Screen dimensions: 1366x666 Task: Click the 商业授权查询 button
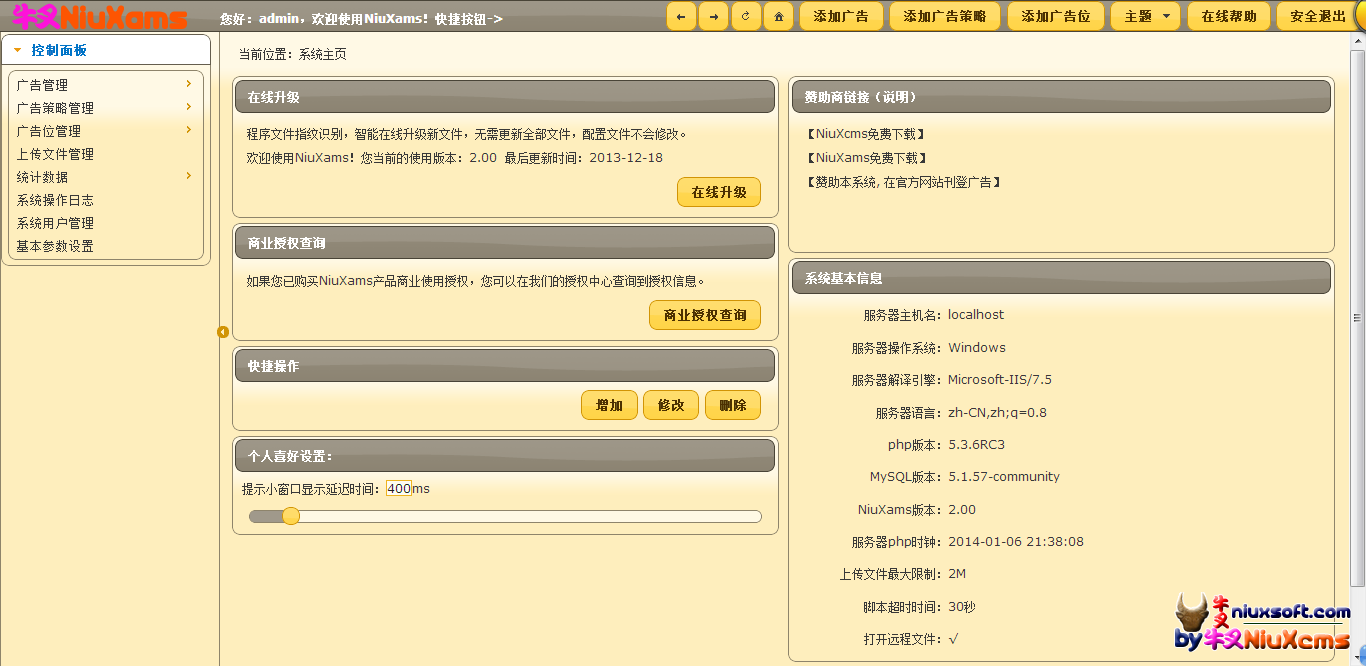(705, 315)
